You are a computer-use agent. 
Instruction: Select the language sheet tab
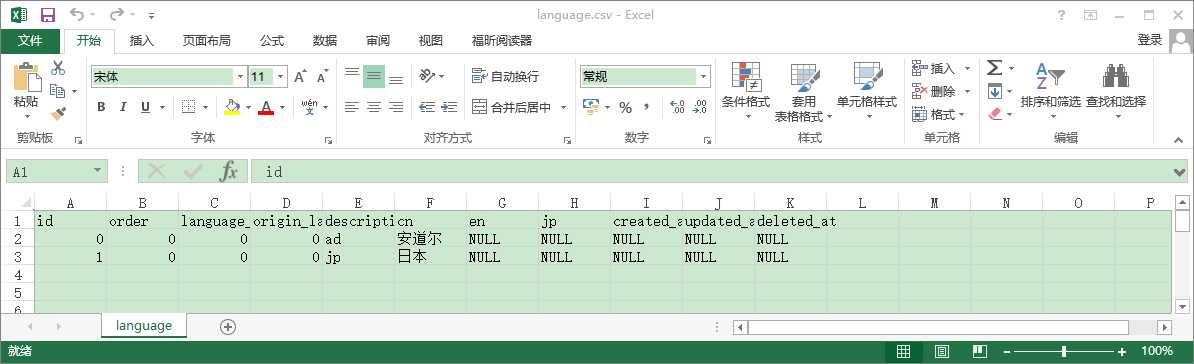point(144,326)
